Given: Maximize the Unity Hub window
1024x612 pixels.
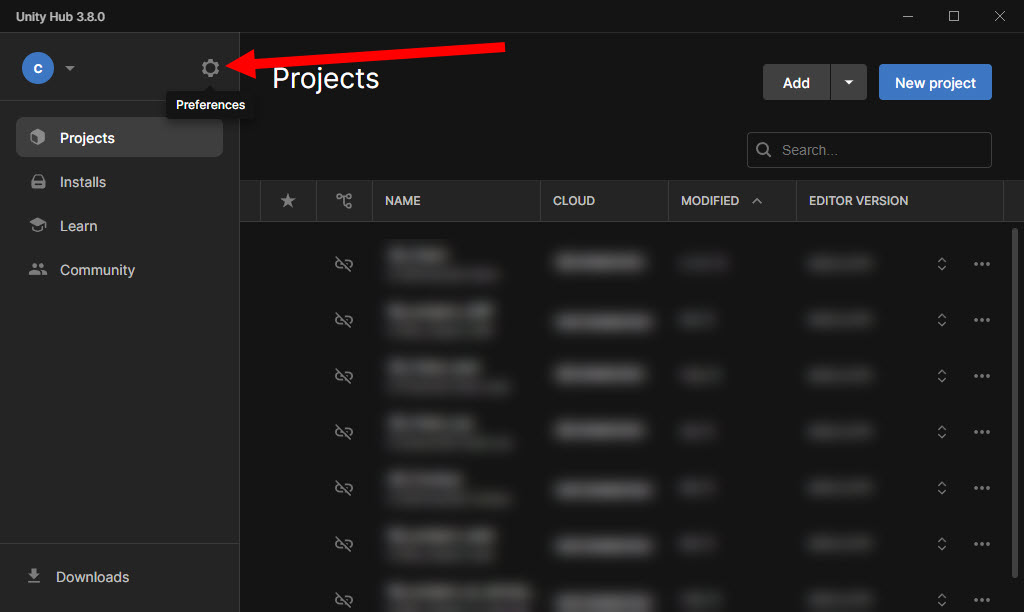Looking at the screenshot, I should (x=953, y=16).
